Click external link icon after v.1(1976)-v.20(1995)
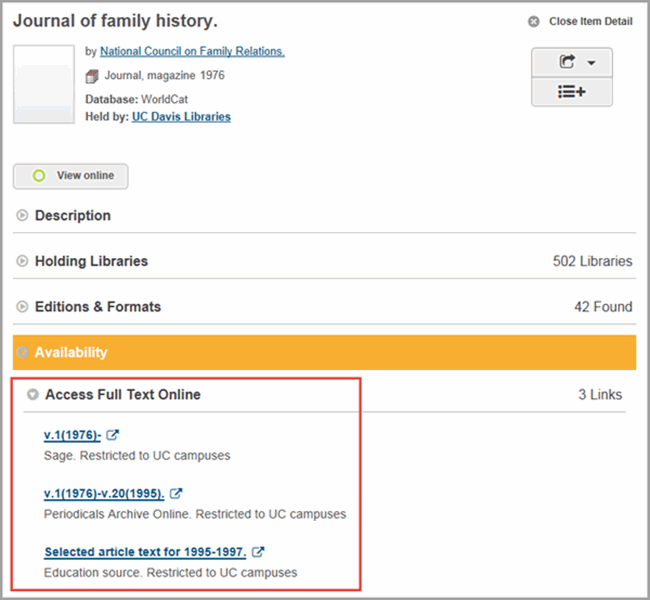The height and width of the screenshot is (600, 650). (176, 493)
